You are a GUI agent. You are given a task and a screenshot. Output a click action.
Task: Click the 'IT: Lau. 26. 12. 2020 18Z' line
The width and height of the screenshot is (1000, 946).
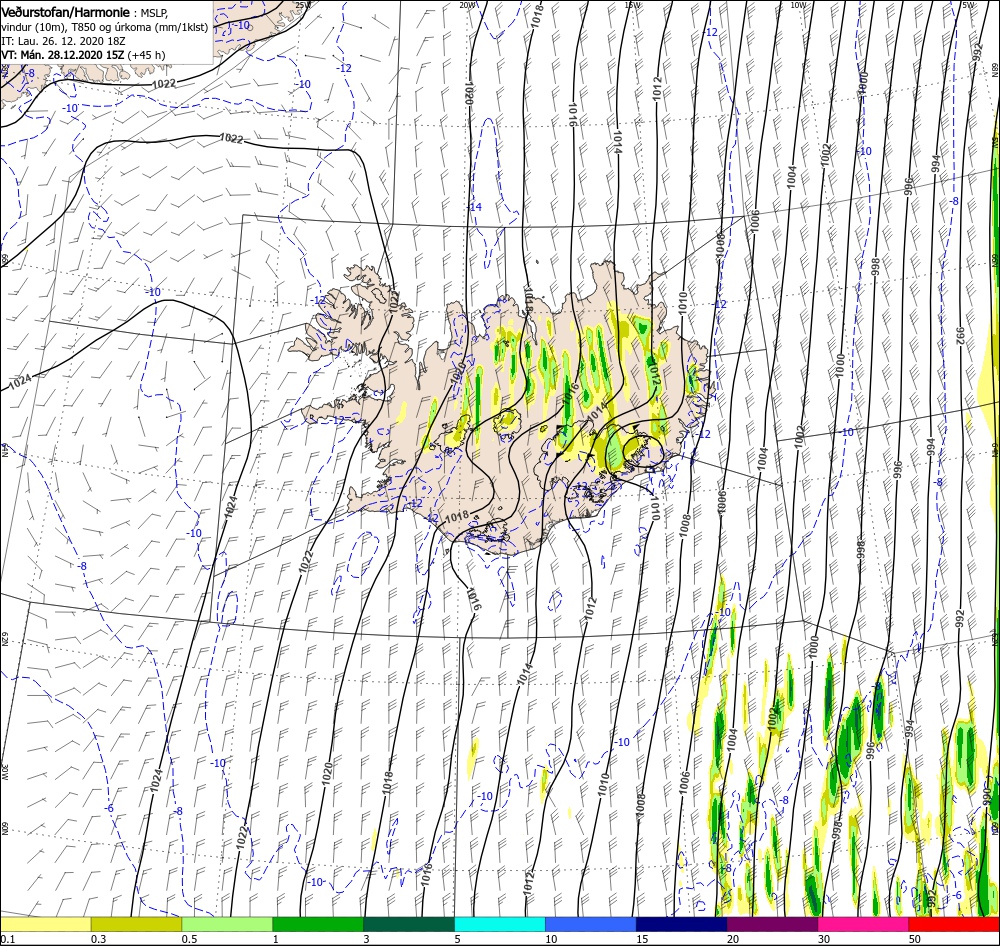click(64, 41)
